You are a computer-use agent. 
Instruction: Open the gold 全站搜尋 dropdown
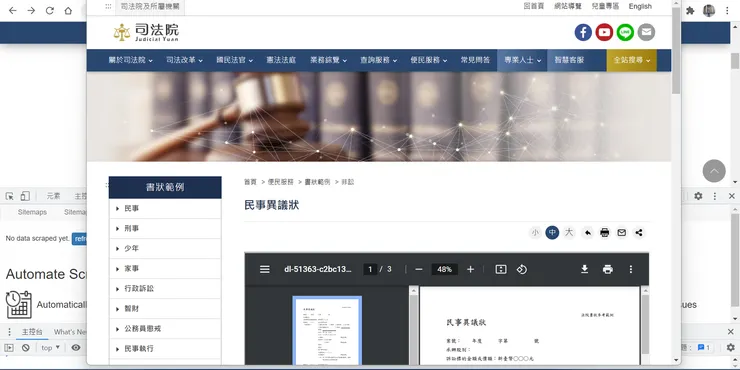pos(631,60)
